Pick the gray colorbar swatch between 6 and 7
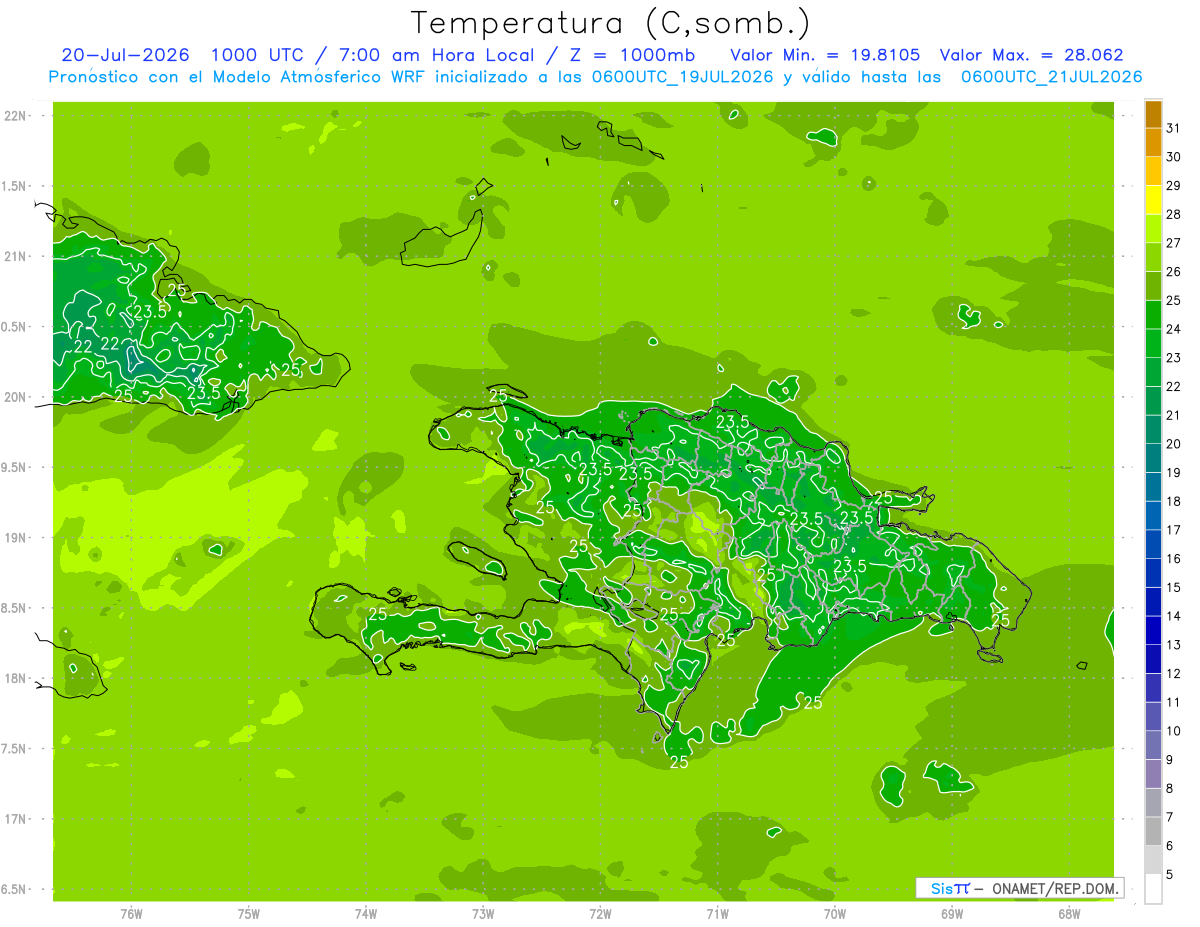 (x=1153, y=830)
